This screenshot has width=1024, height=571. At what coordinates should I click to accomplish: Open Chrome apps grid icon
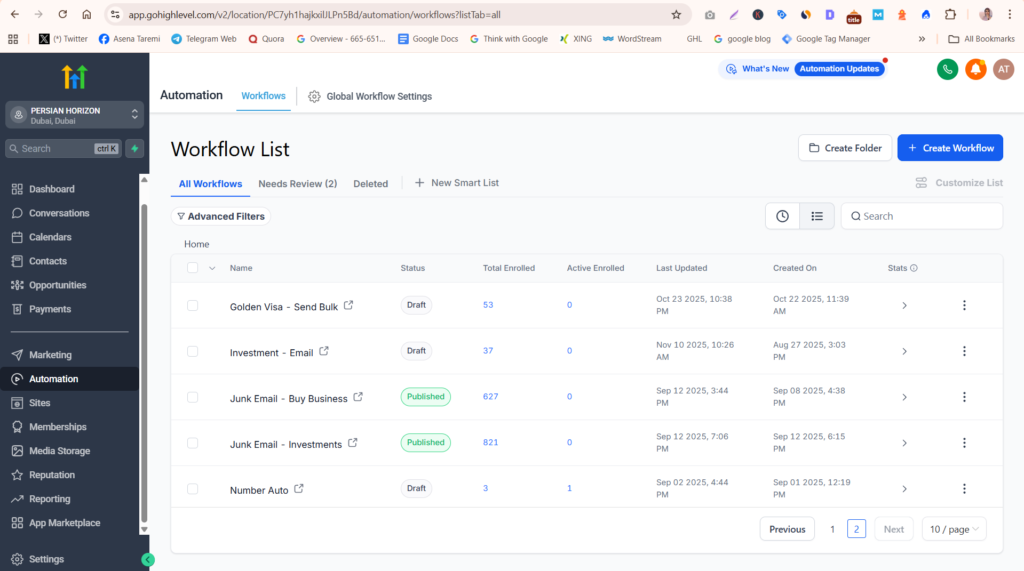click(13, 39)
